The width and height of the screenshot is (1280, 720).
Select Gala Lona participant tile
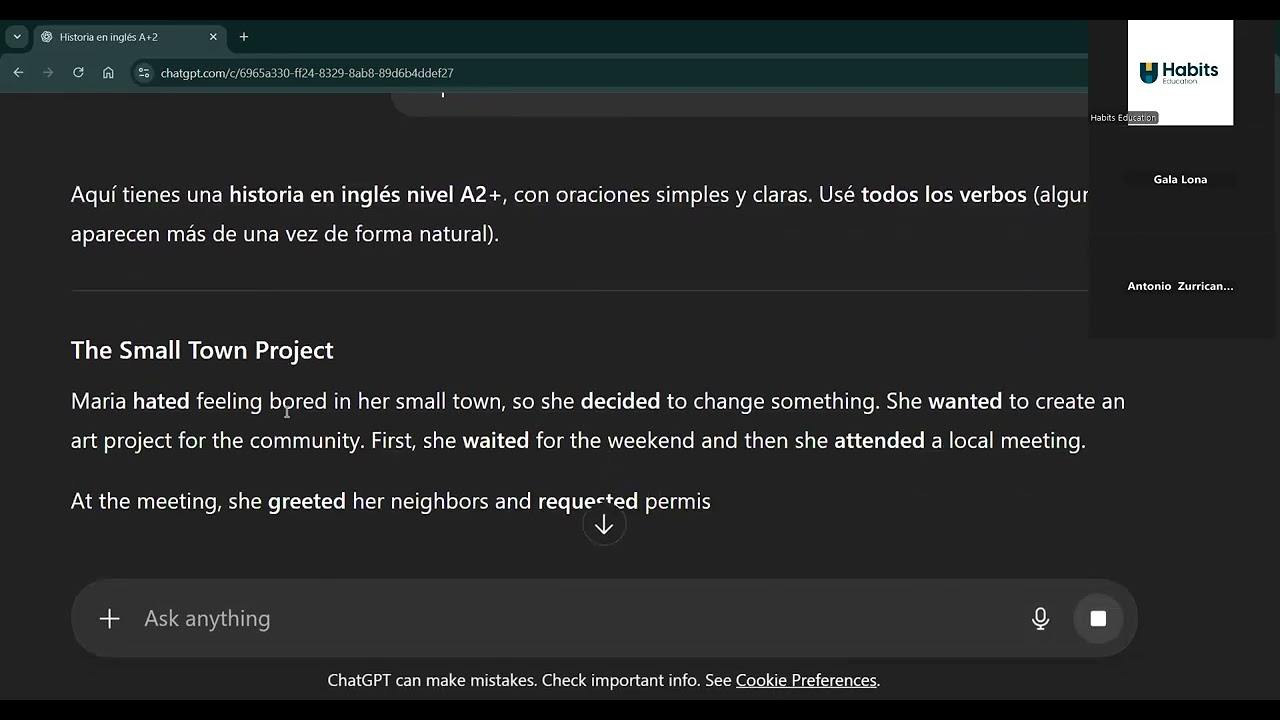(1180, 179)
